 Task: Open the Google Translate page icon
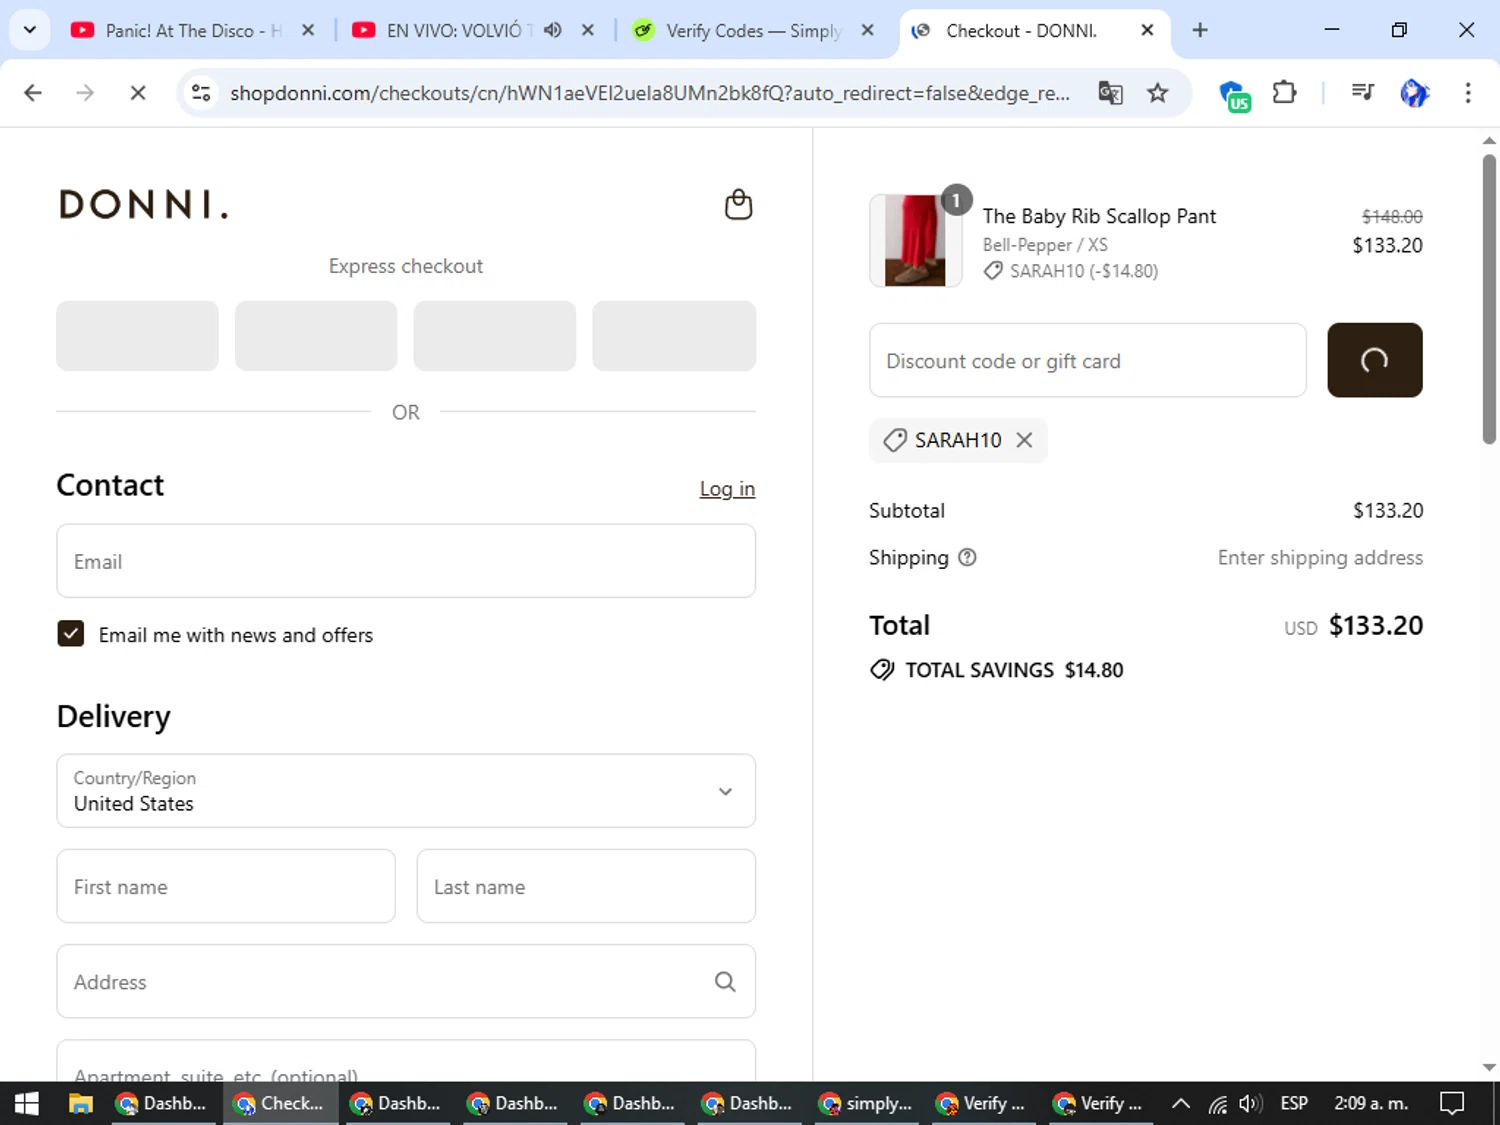click(1110, 93)
